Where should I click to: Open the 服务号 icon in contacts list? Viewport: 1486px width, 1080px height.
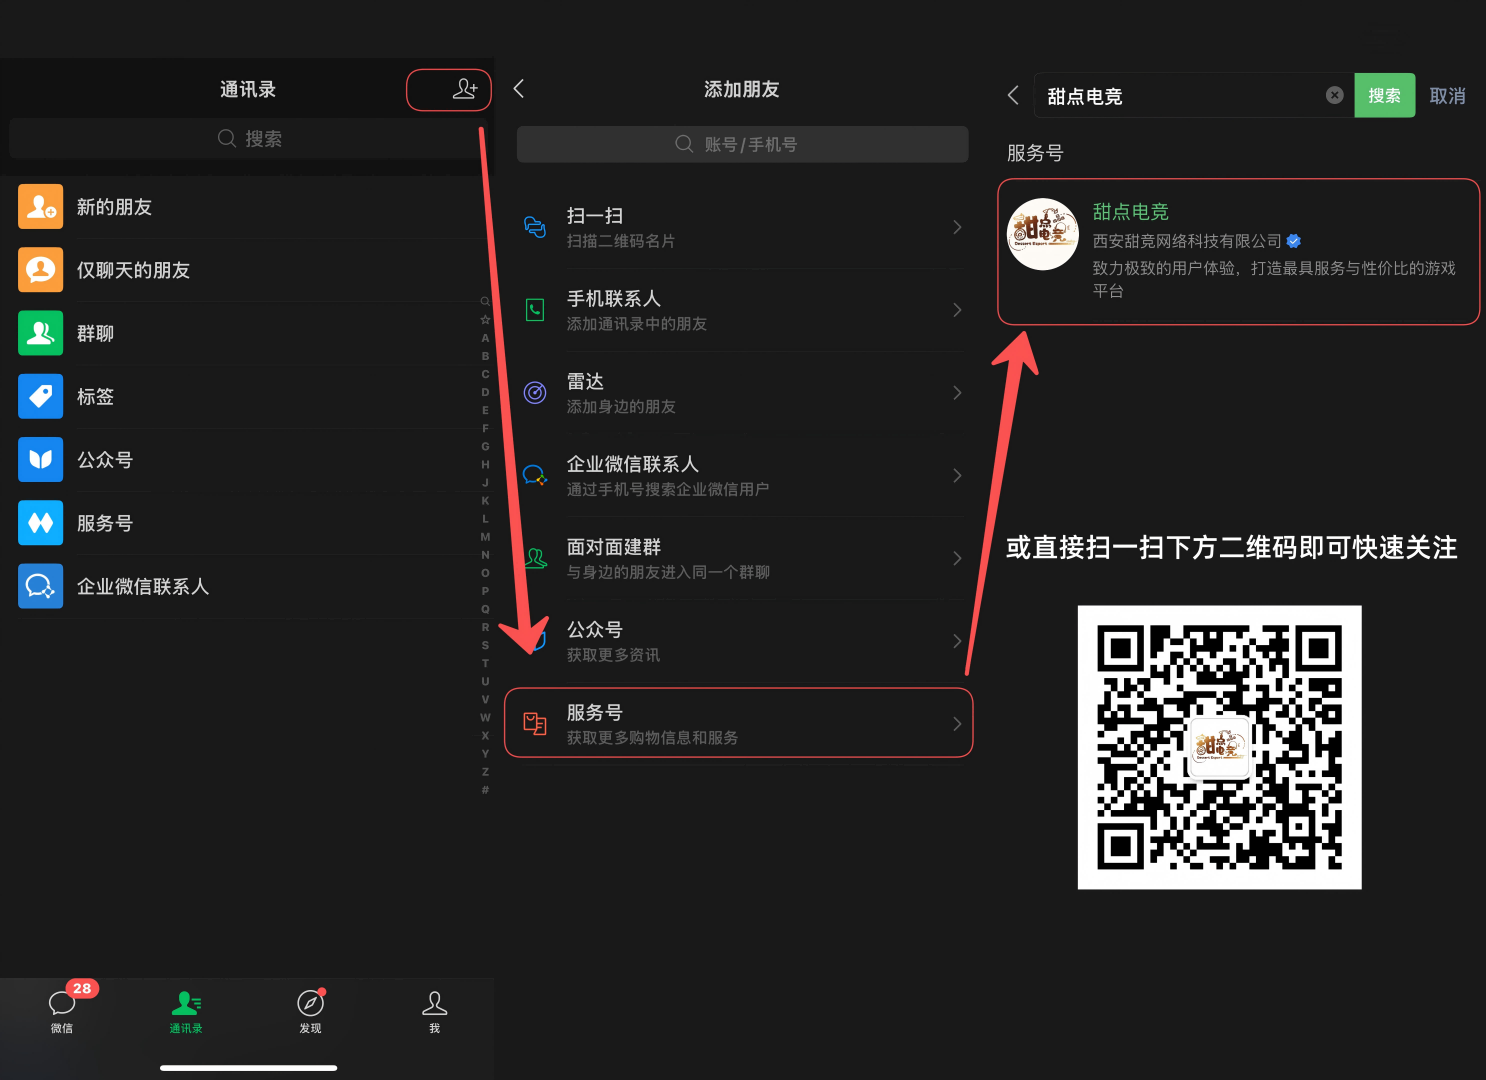(41, 523)
